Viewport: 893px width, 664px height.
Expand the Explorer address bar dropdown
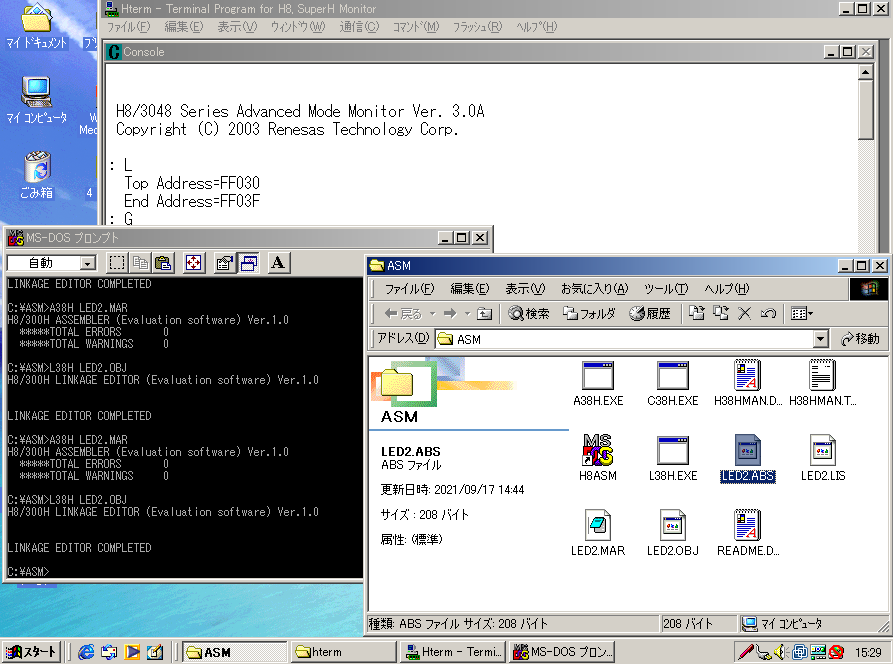(x=821, y=339)
